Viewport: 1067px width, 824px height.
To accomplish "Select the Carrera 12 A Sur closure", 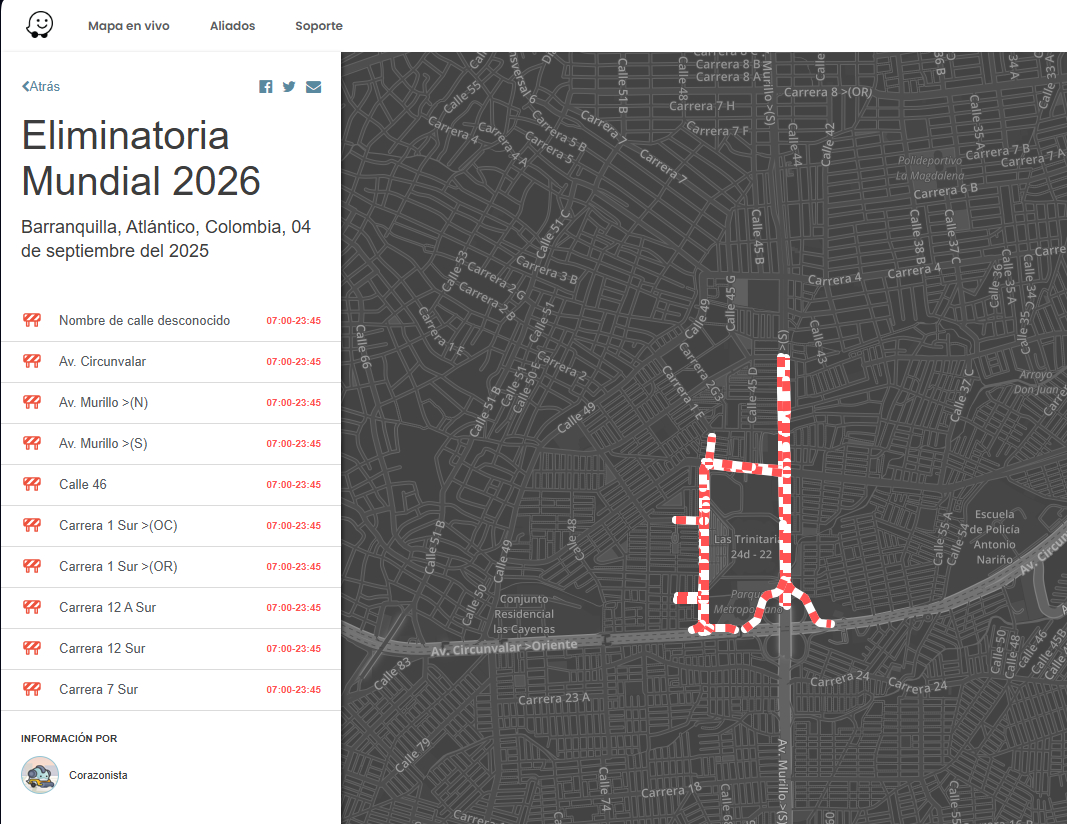I will click(x=107, y=608).
